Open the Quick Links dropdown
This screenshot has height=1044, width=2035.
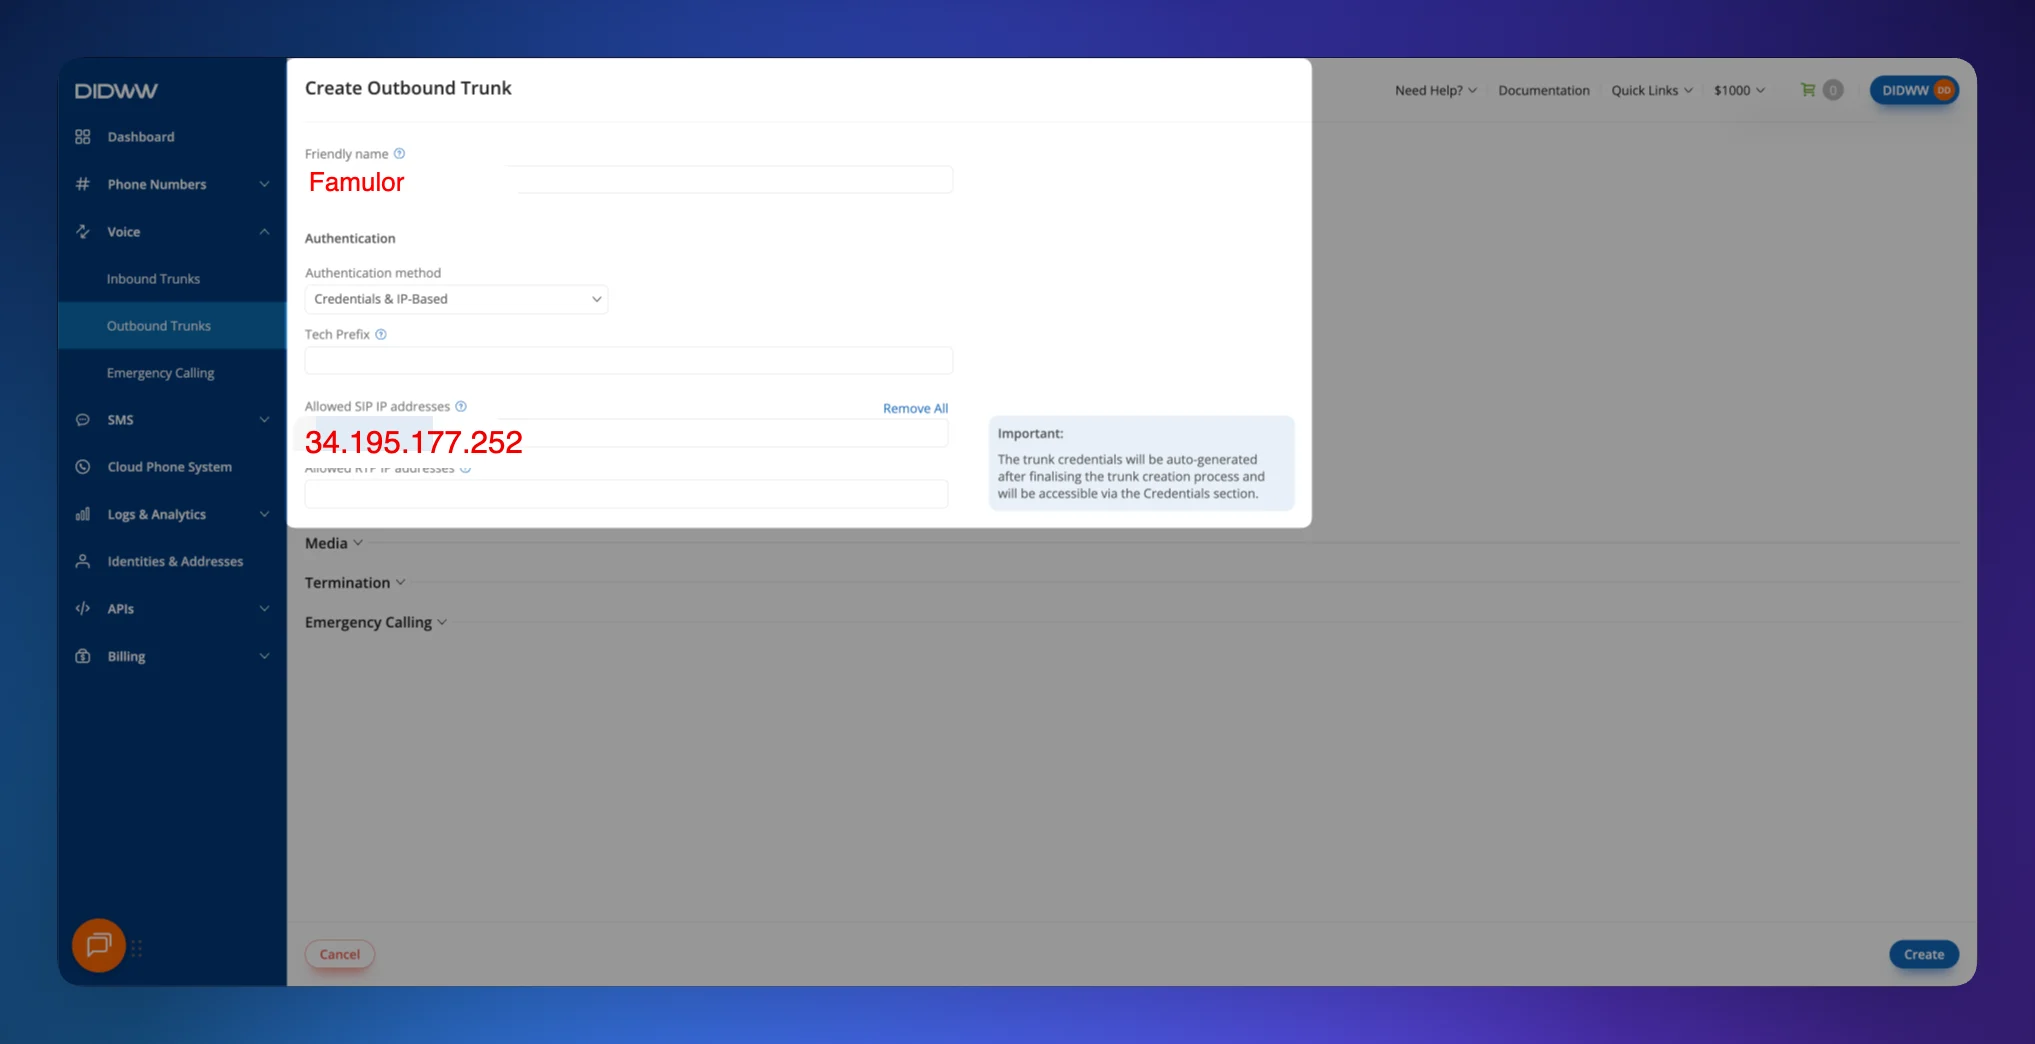pyautogui.click(x=1651, y=90)
